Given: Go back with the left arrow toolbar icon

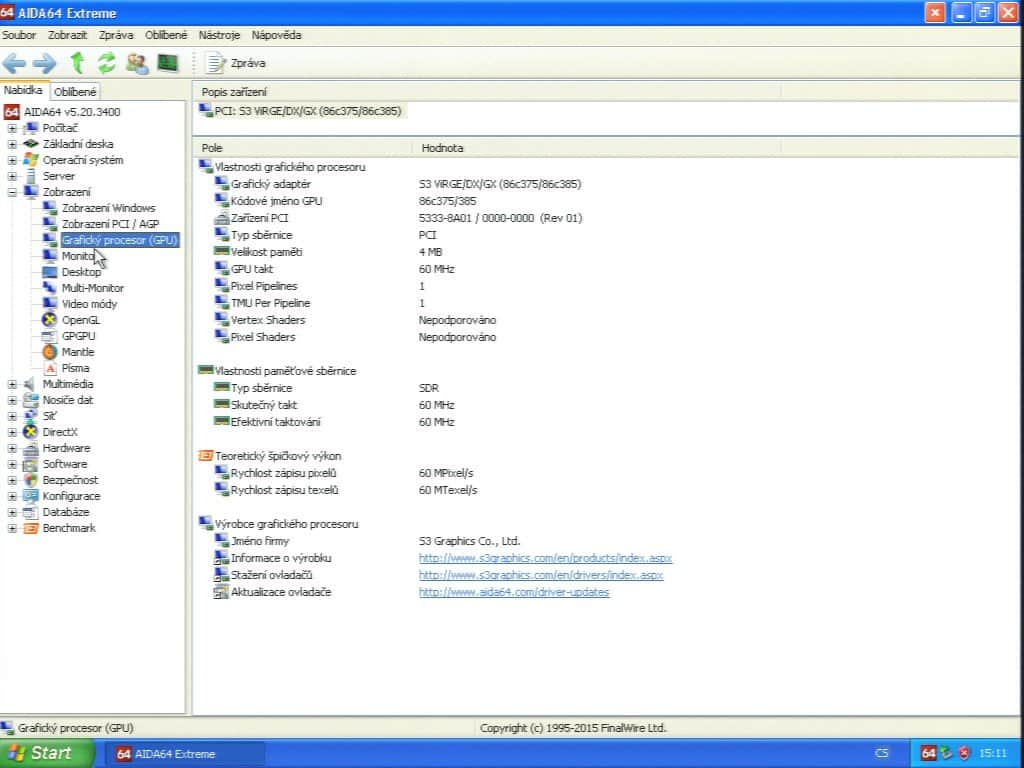Looking at the screenshot, I should pos(14,63).
